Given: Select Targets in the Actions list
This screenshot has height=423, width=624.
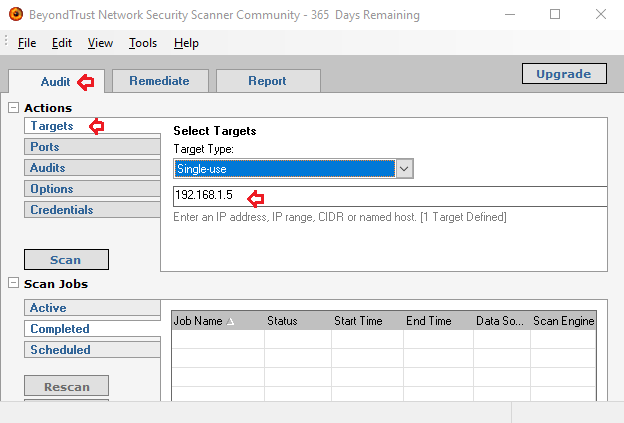Looking at the screenshot, I should point(92,126).
